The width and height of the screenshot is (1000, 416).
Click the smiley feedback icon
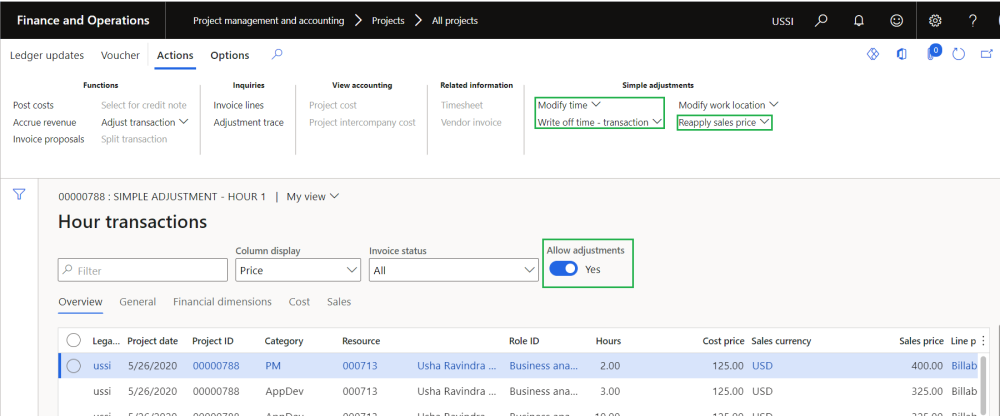point(896,20)
